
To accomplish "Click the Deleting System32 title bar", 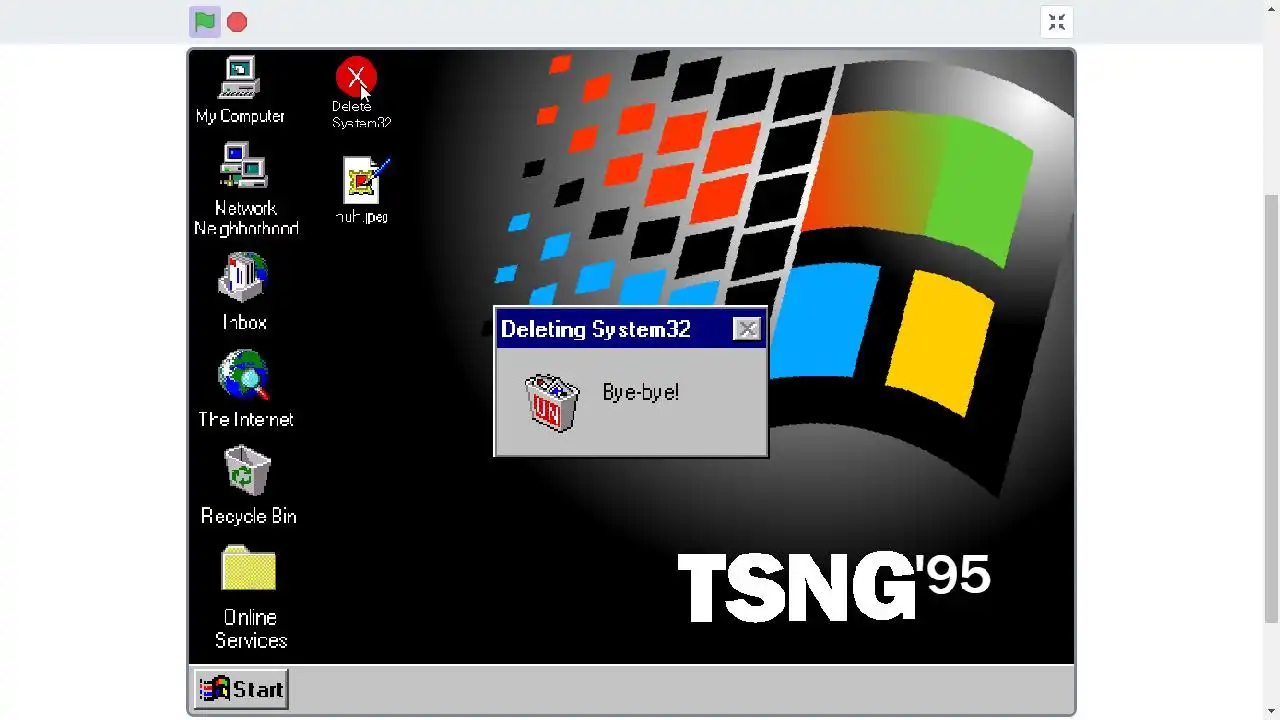I will pyautogui.click(x=631, y=329).
